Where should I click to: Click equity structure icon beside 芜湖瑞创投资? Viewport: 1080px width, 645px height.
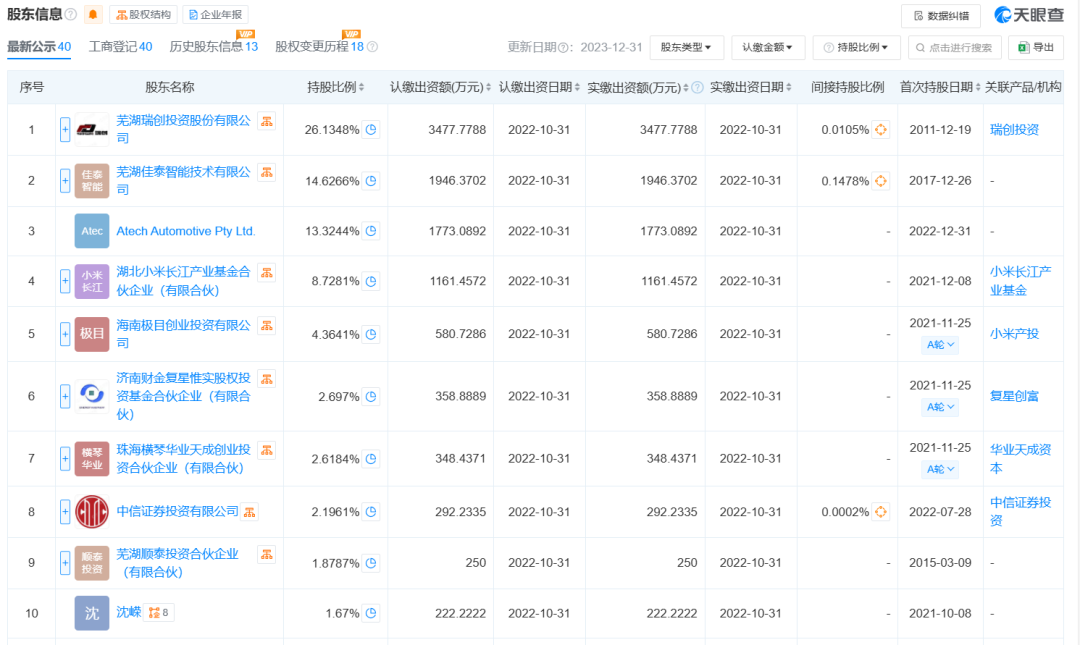267,121
